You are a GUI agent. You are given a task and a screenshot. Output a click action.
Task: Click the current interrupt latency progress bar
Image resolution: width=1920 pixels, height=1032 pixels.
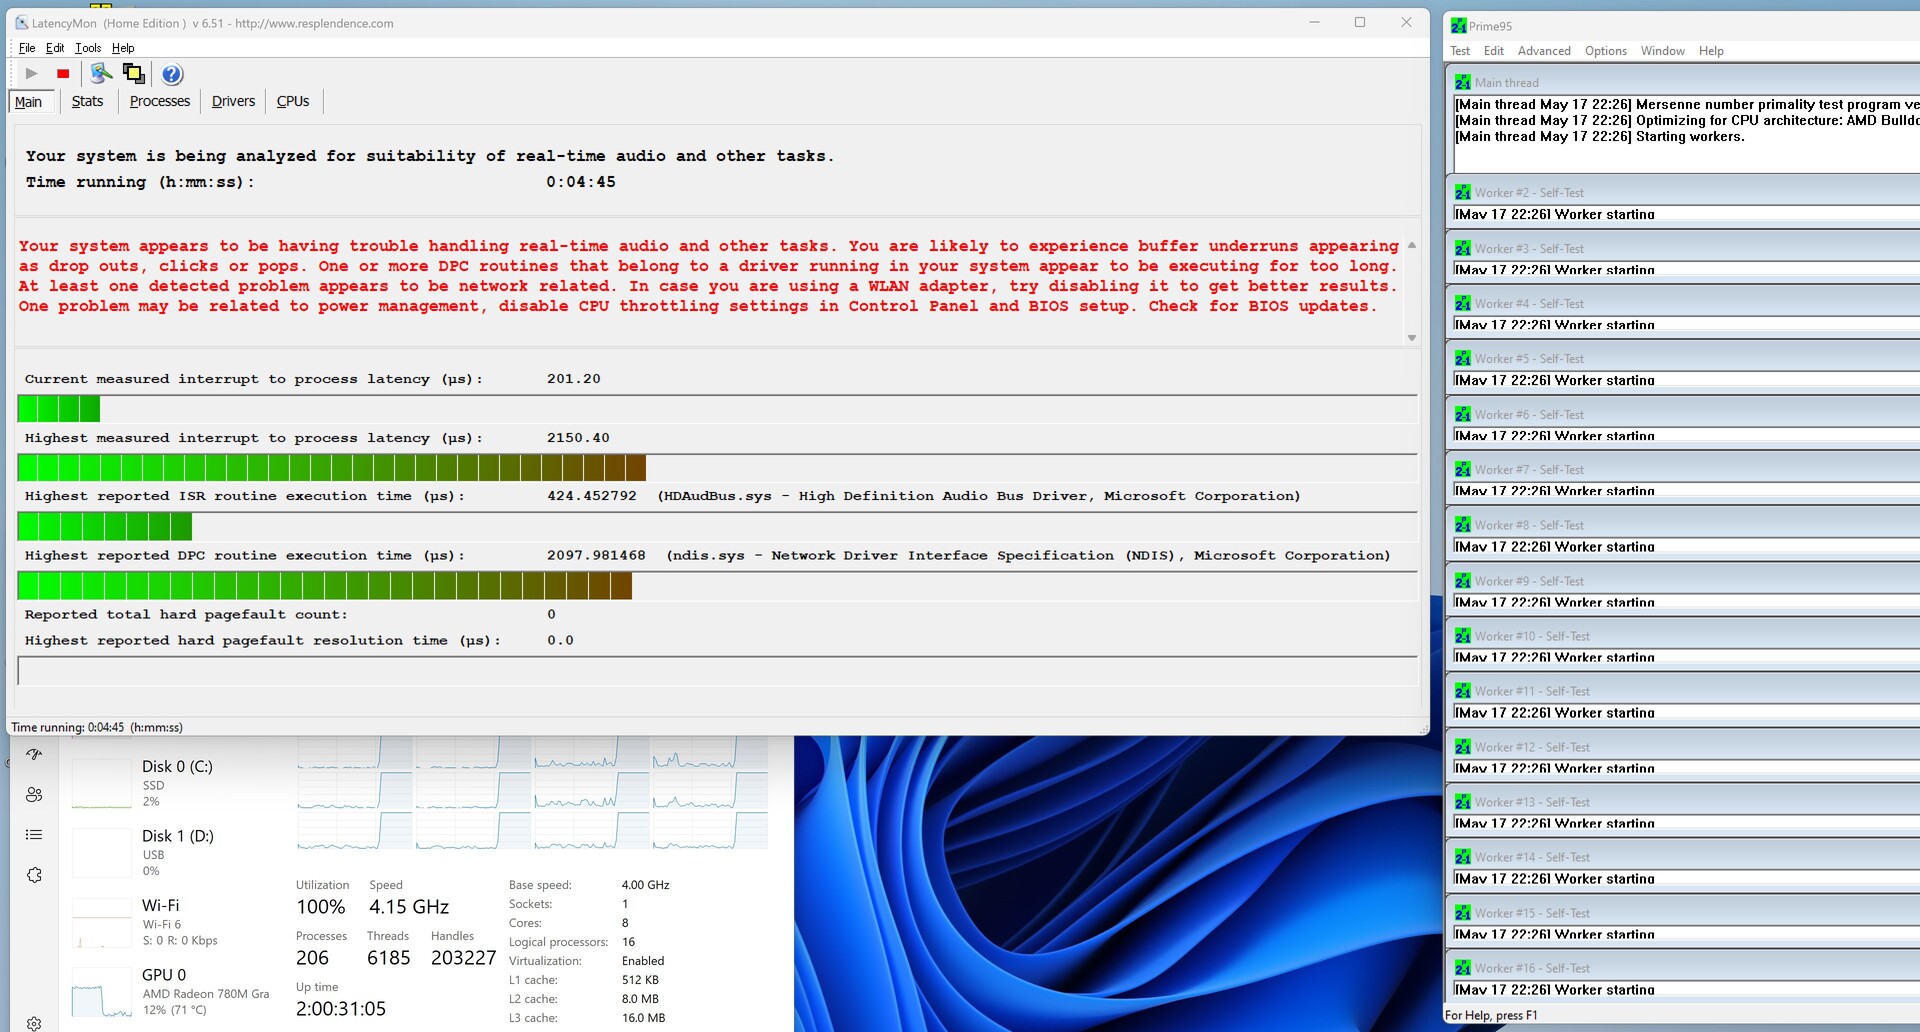[717, 408]
